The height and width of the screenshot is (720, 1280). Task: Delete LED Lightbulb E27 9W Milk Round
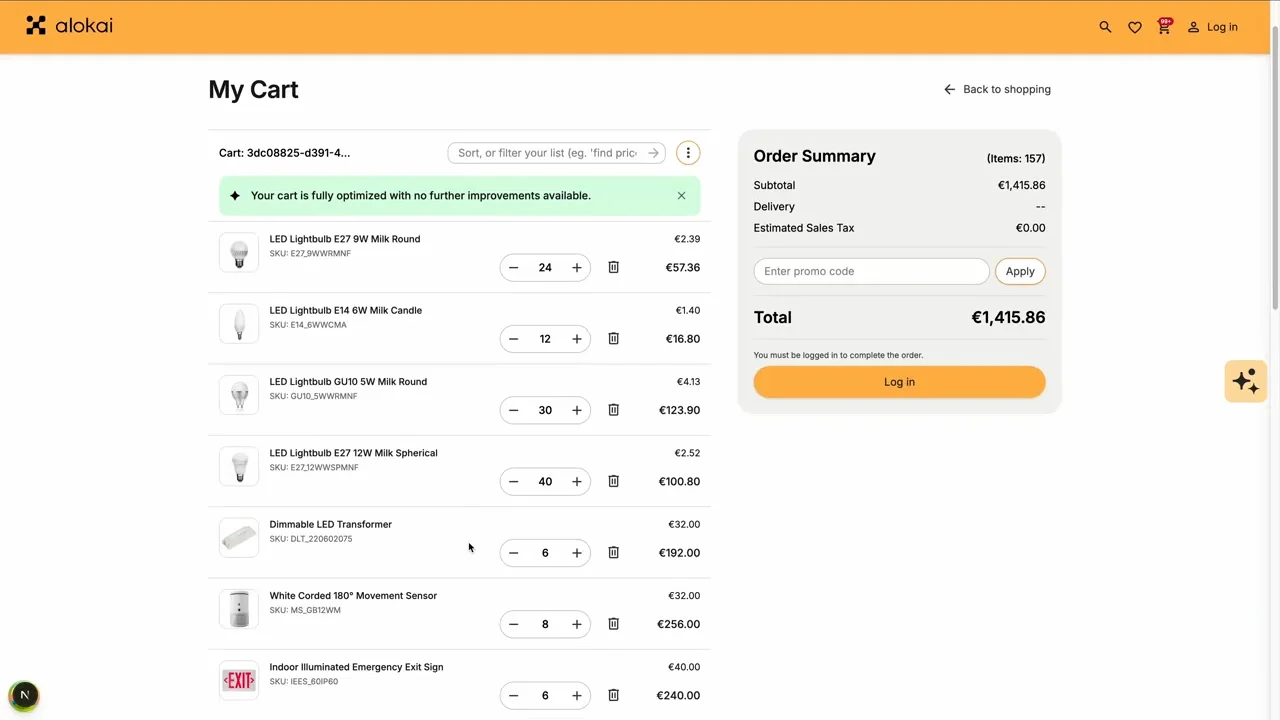coord(614,268)
